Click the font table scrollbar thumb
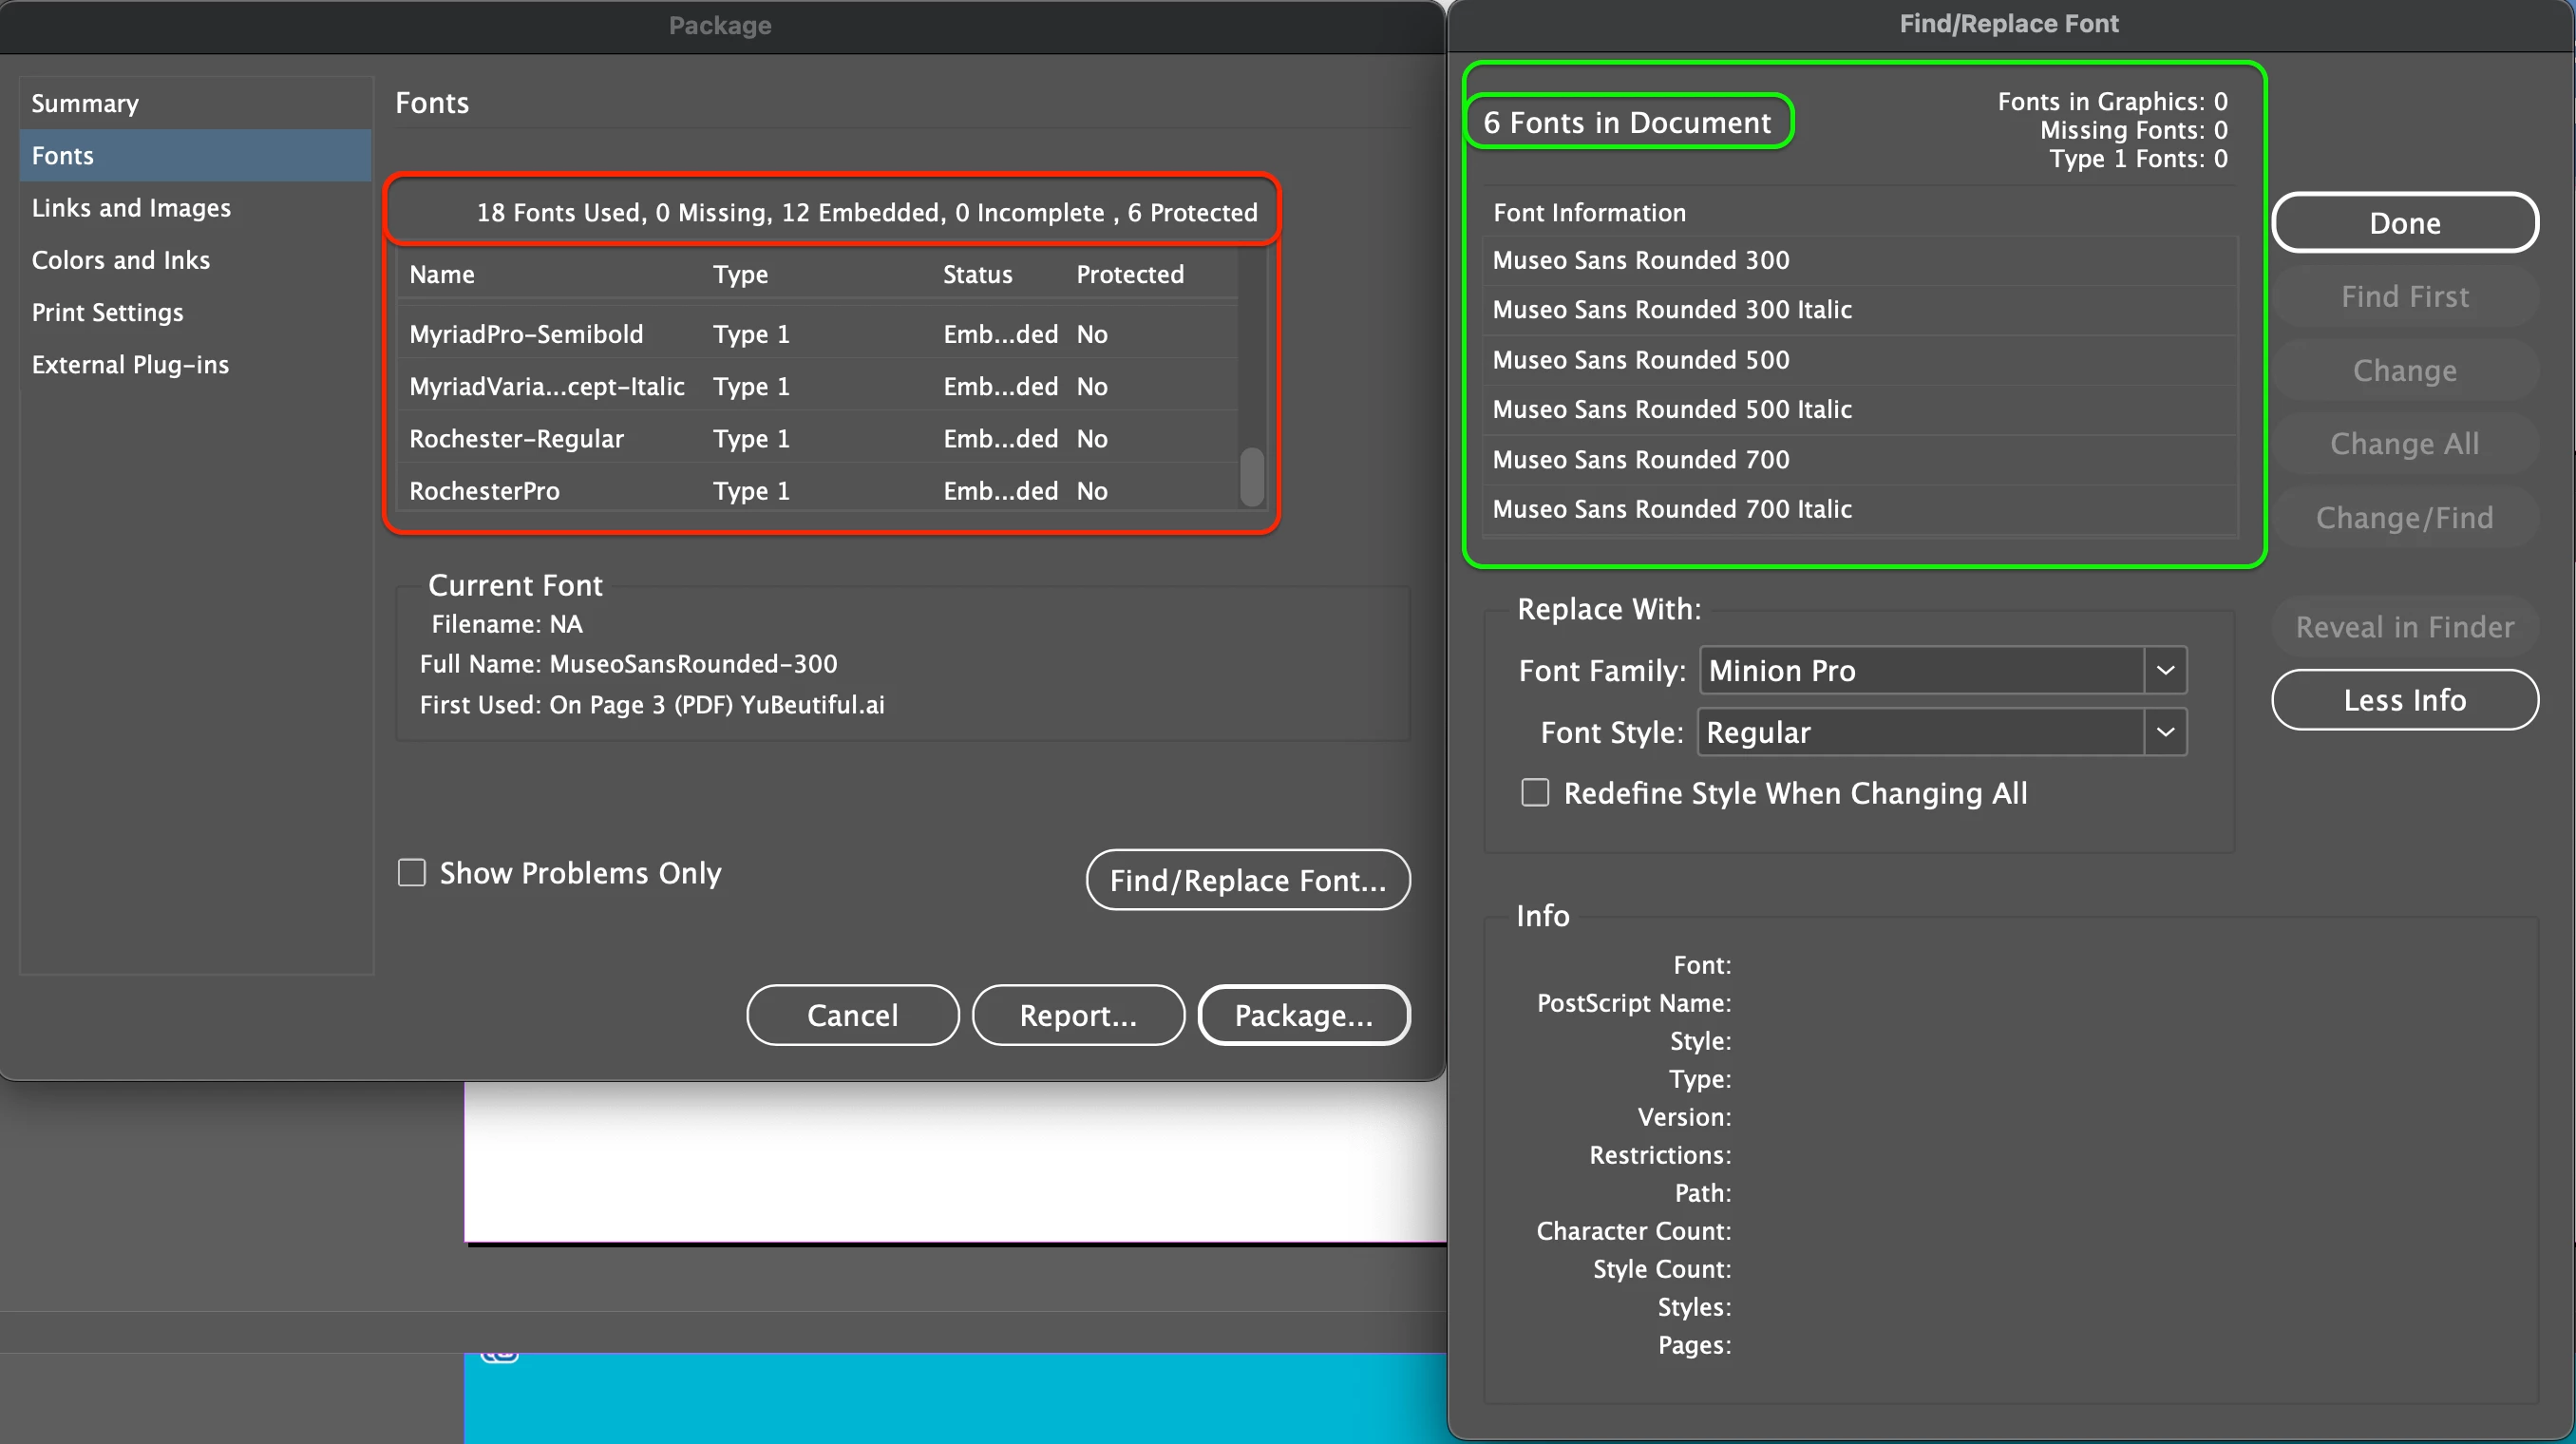Screen dimensions: 2576x1444 click(x=1251, y=477)
